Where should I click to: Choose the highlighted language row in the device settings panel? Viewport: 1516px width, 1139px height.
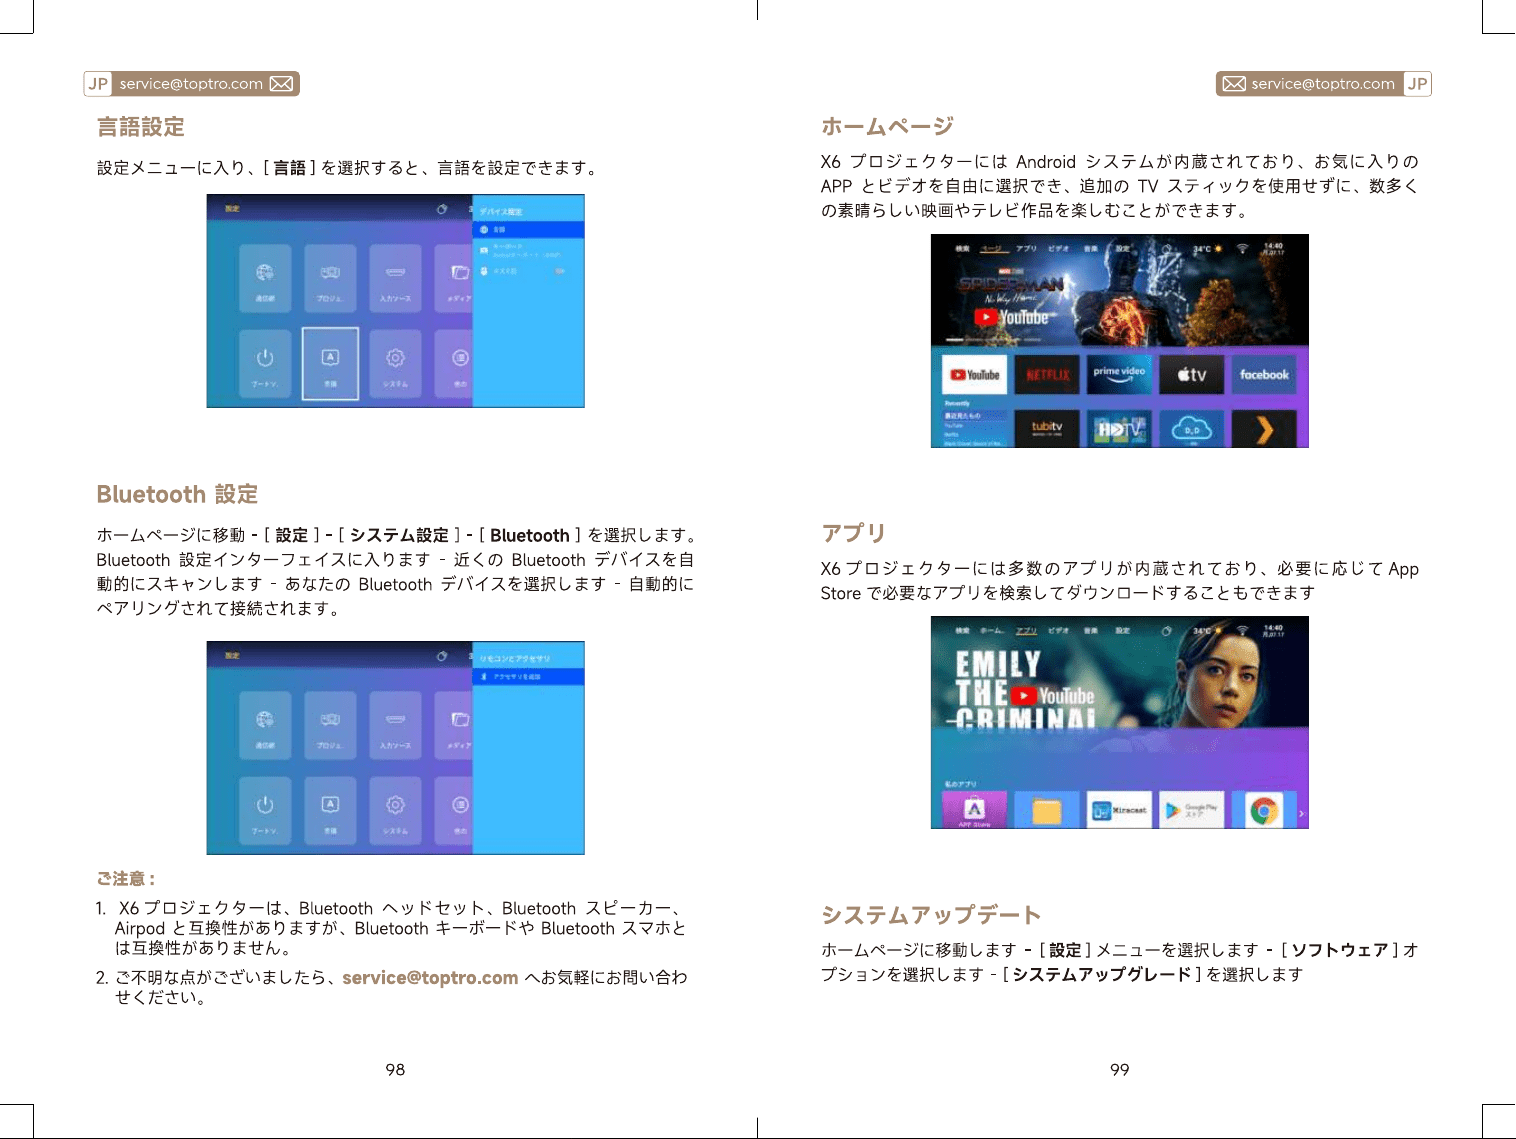click(528, 230)
